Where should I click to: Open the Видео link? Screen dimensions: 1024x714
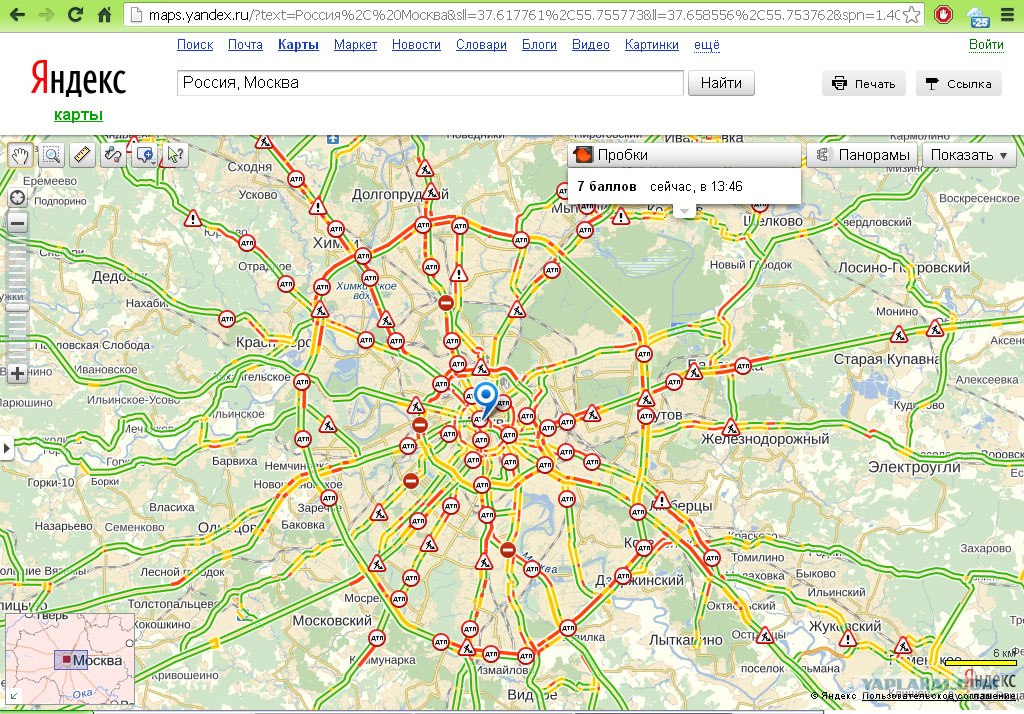click(x=590, y=44)
